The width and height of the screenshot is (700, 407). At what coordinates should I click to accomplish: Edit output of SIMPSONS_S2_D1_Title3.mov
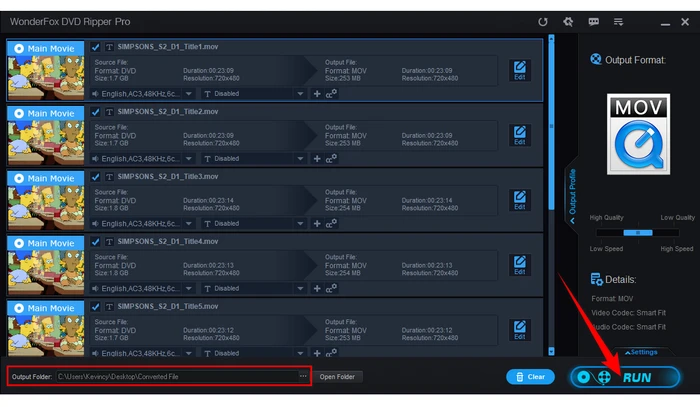[520, 200]
